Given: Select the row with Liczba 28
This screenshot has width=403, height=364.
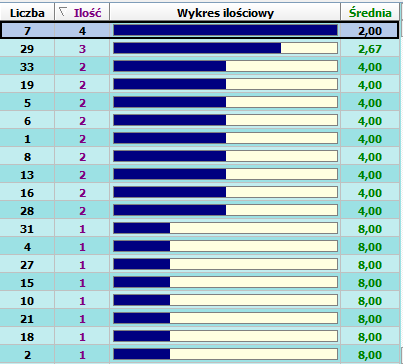Looking at the screenshot, I should tap(200, 211).
